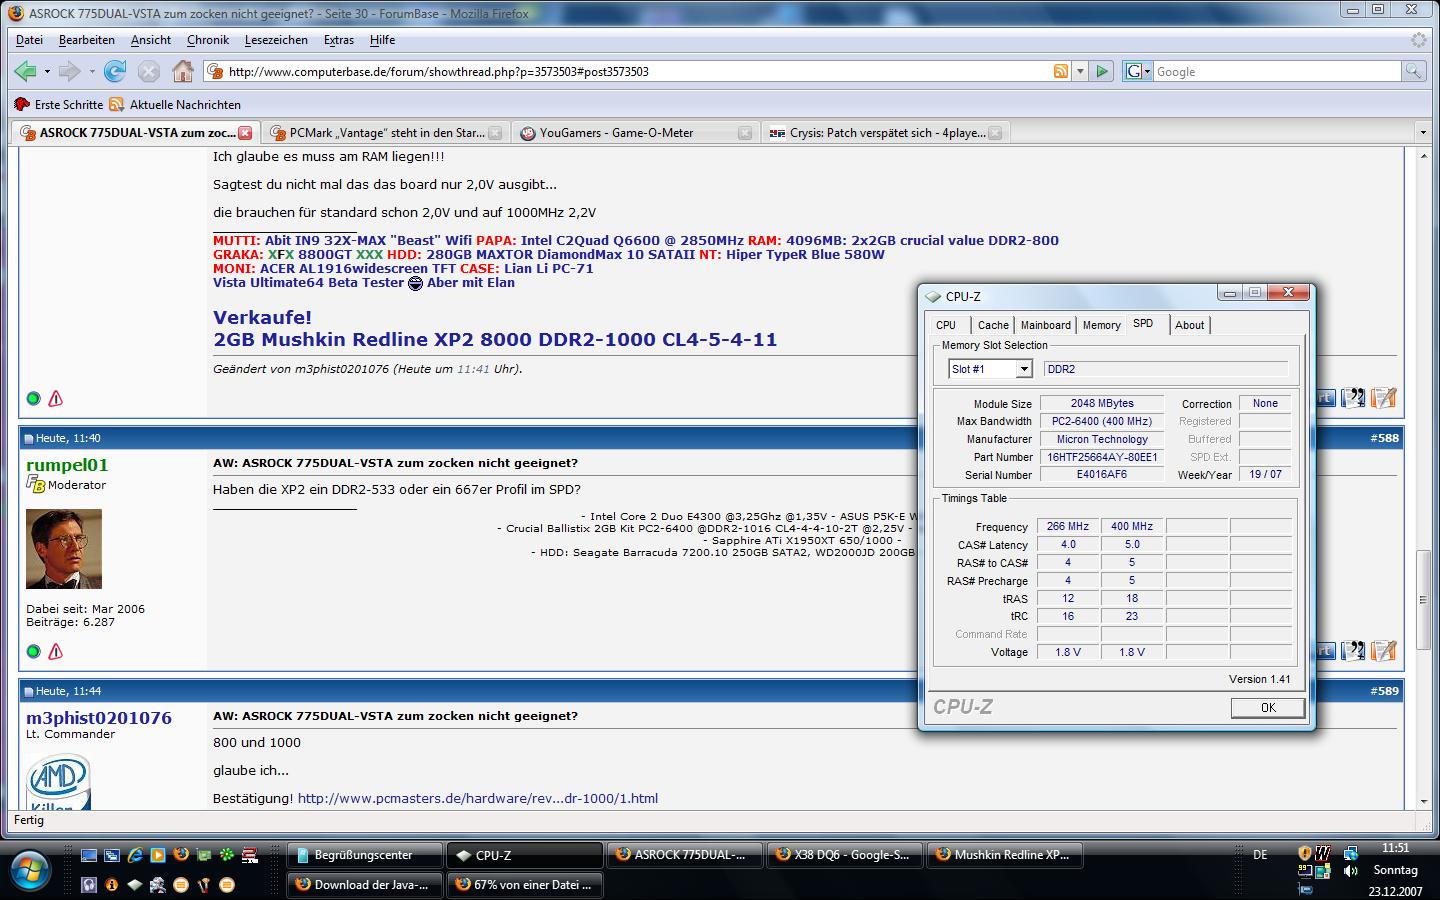This screenshot has height=900, width=1440.
Task: Click scrollbar down arrow of page
Action: pyautogui.click(x=1423, y=802)
